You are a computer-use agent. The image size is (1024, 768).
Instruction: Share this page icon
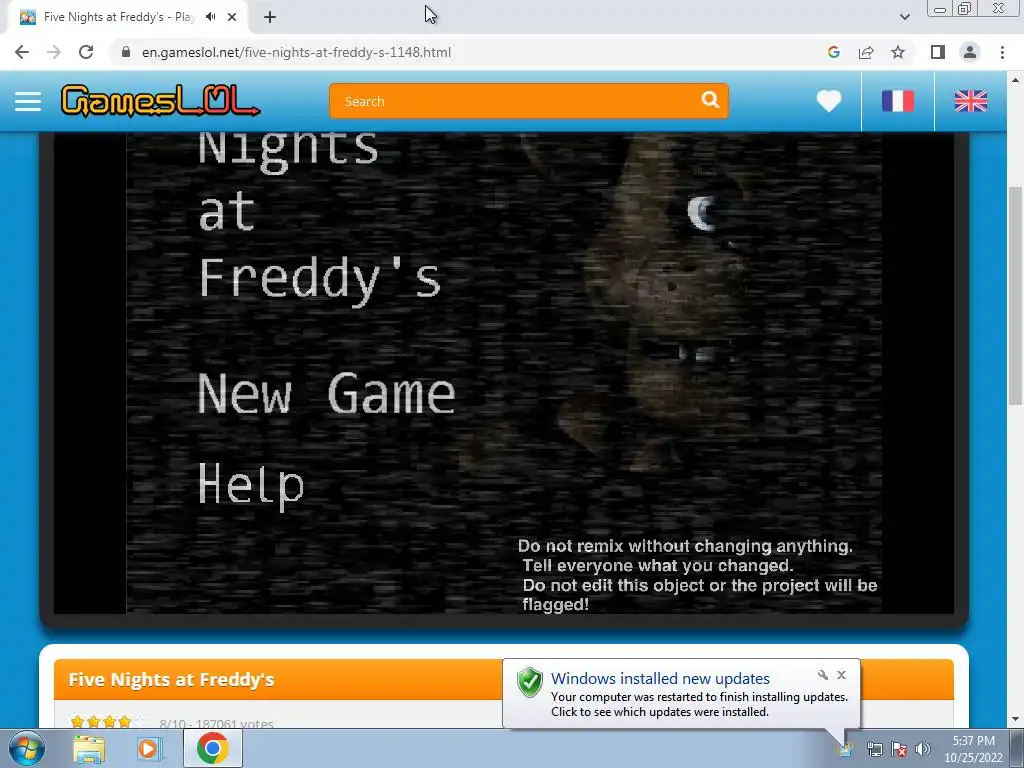click(x=866, y=52)
